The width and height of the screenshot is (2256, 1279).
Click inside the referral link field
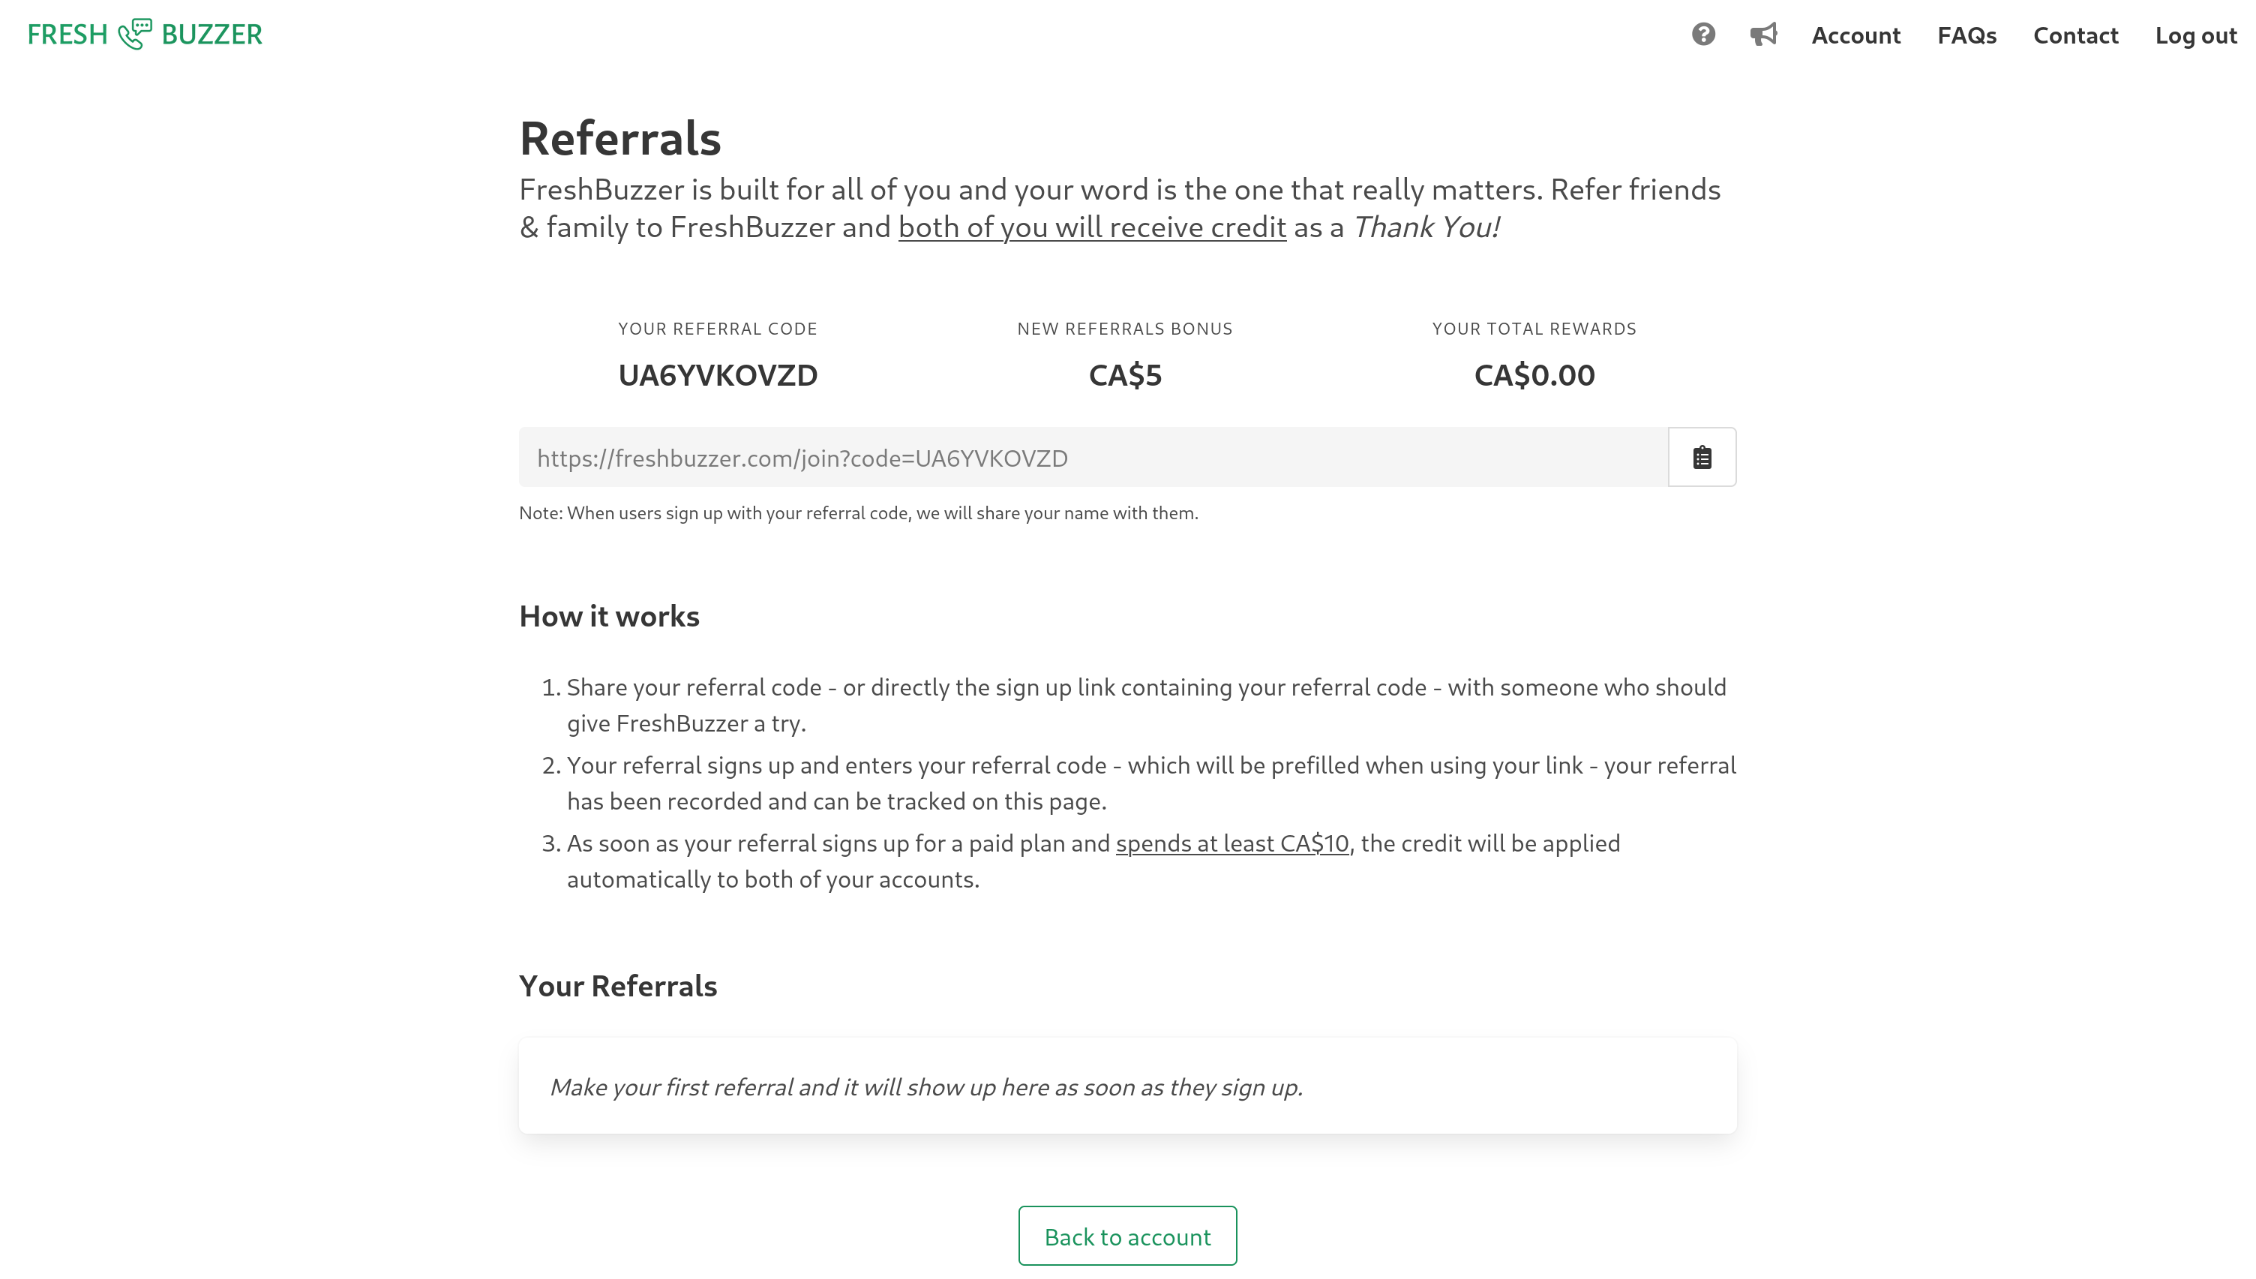pos(1092,458)
